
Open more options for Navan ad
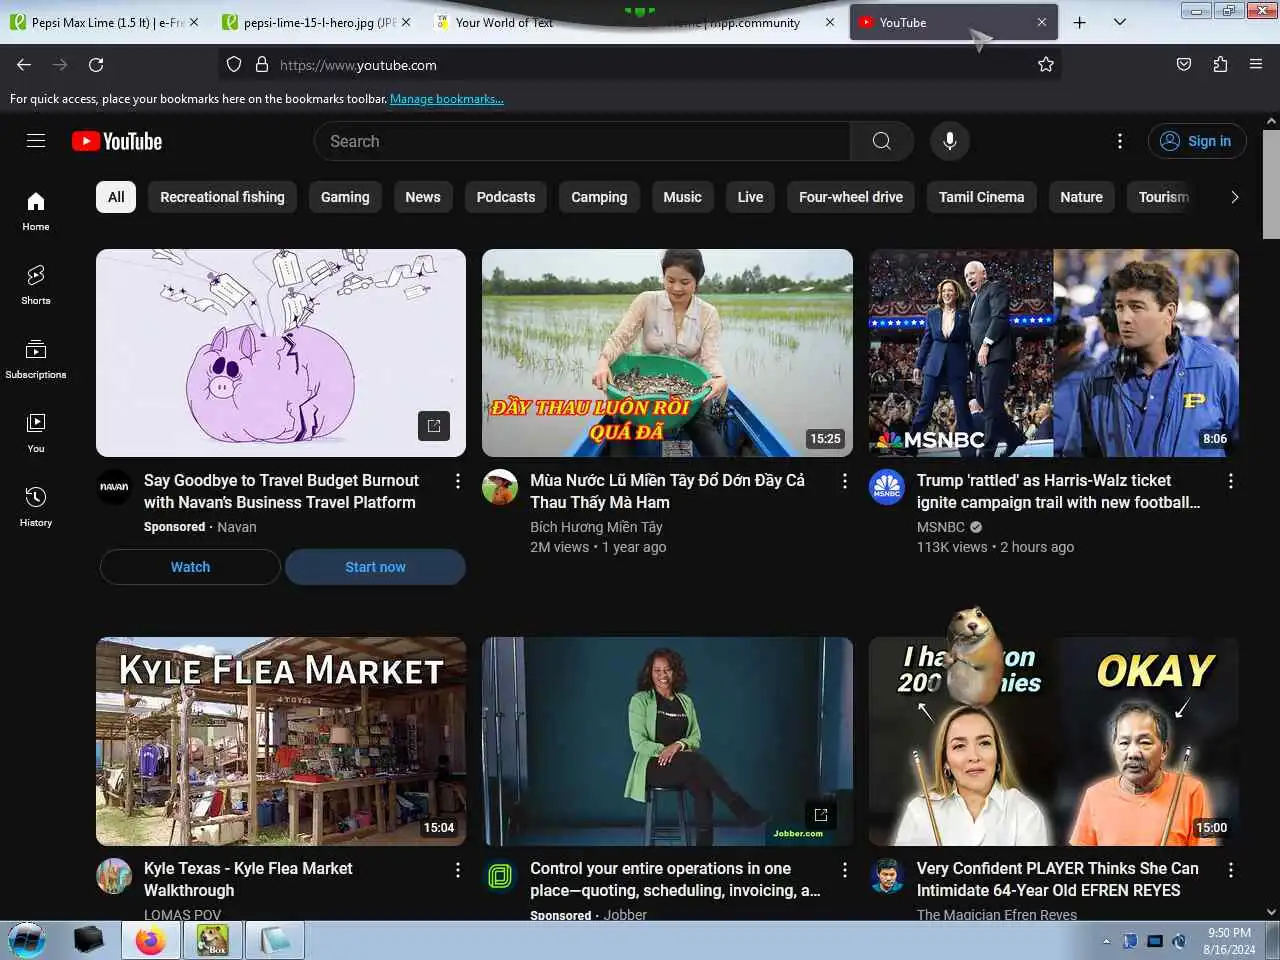tap(458, 481)
